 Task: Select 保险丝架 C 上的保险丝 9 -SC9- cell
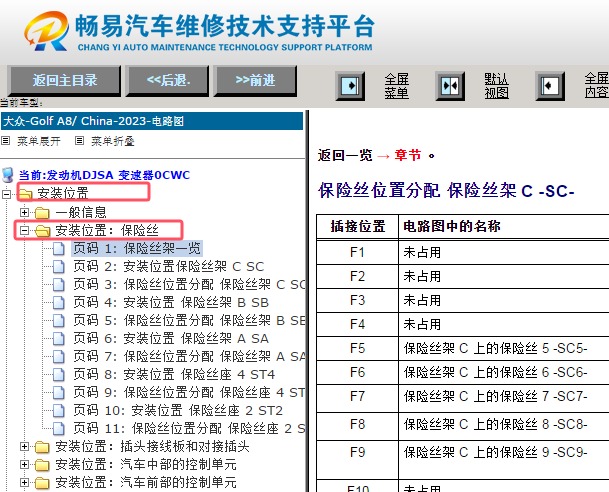coord(503,460)
